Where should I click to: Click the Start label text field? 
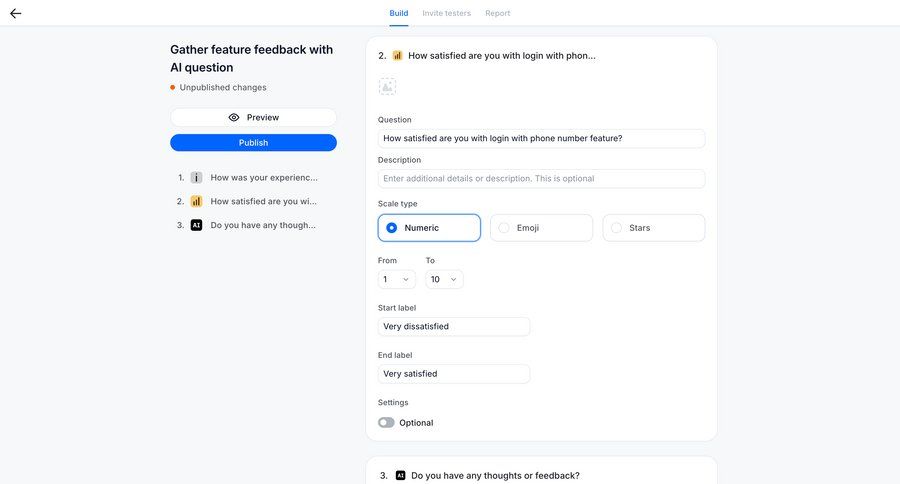coord(454,327)
